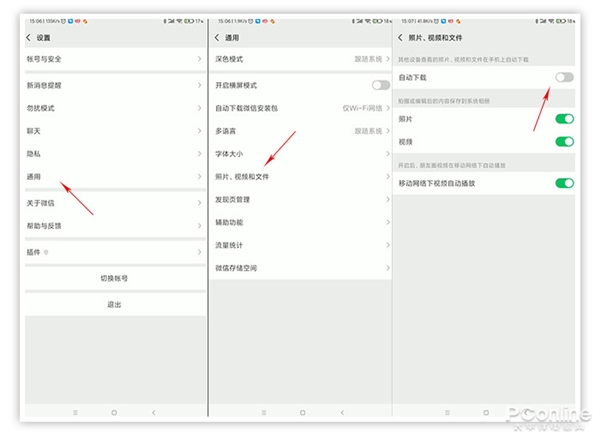This screenshot has width=600, height=438.
Task: Open 多语言 language selector
Action: coord(300,131)
